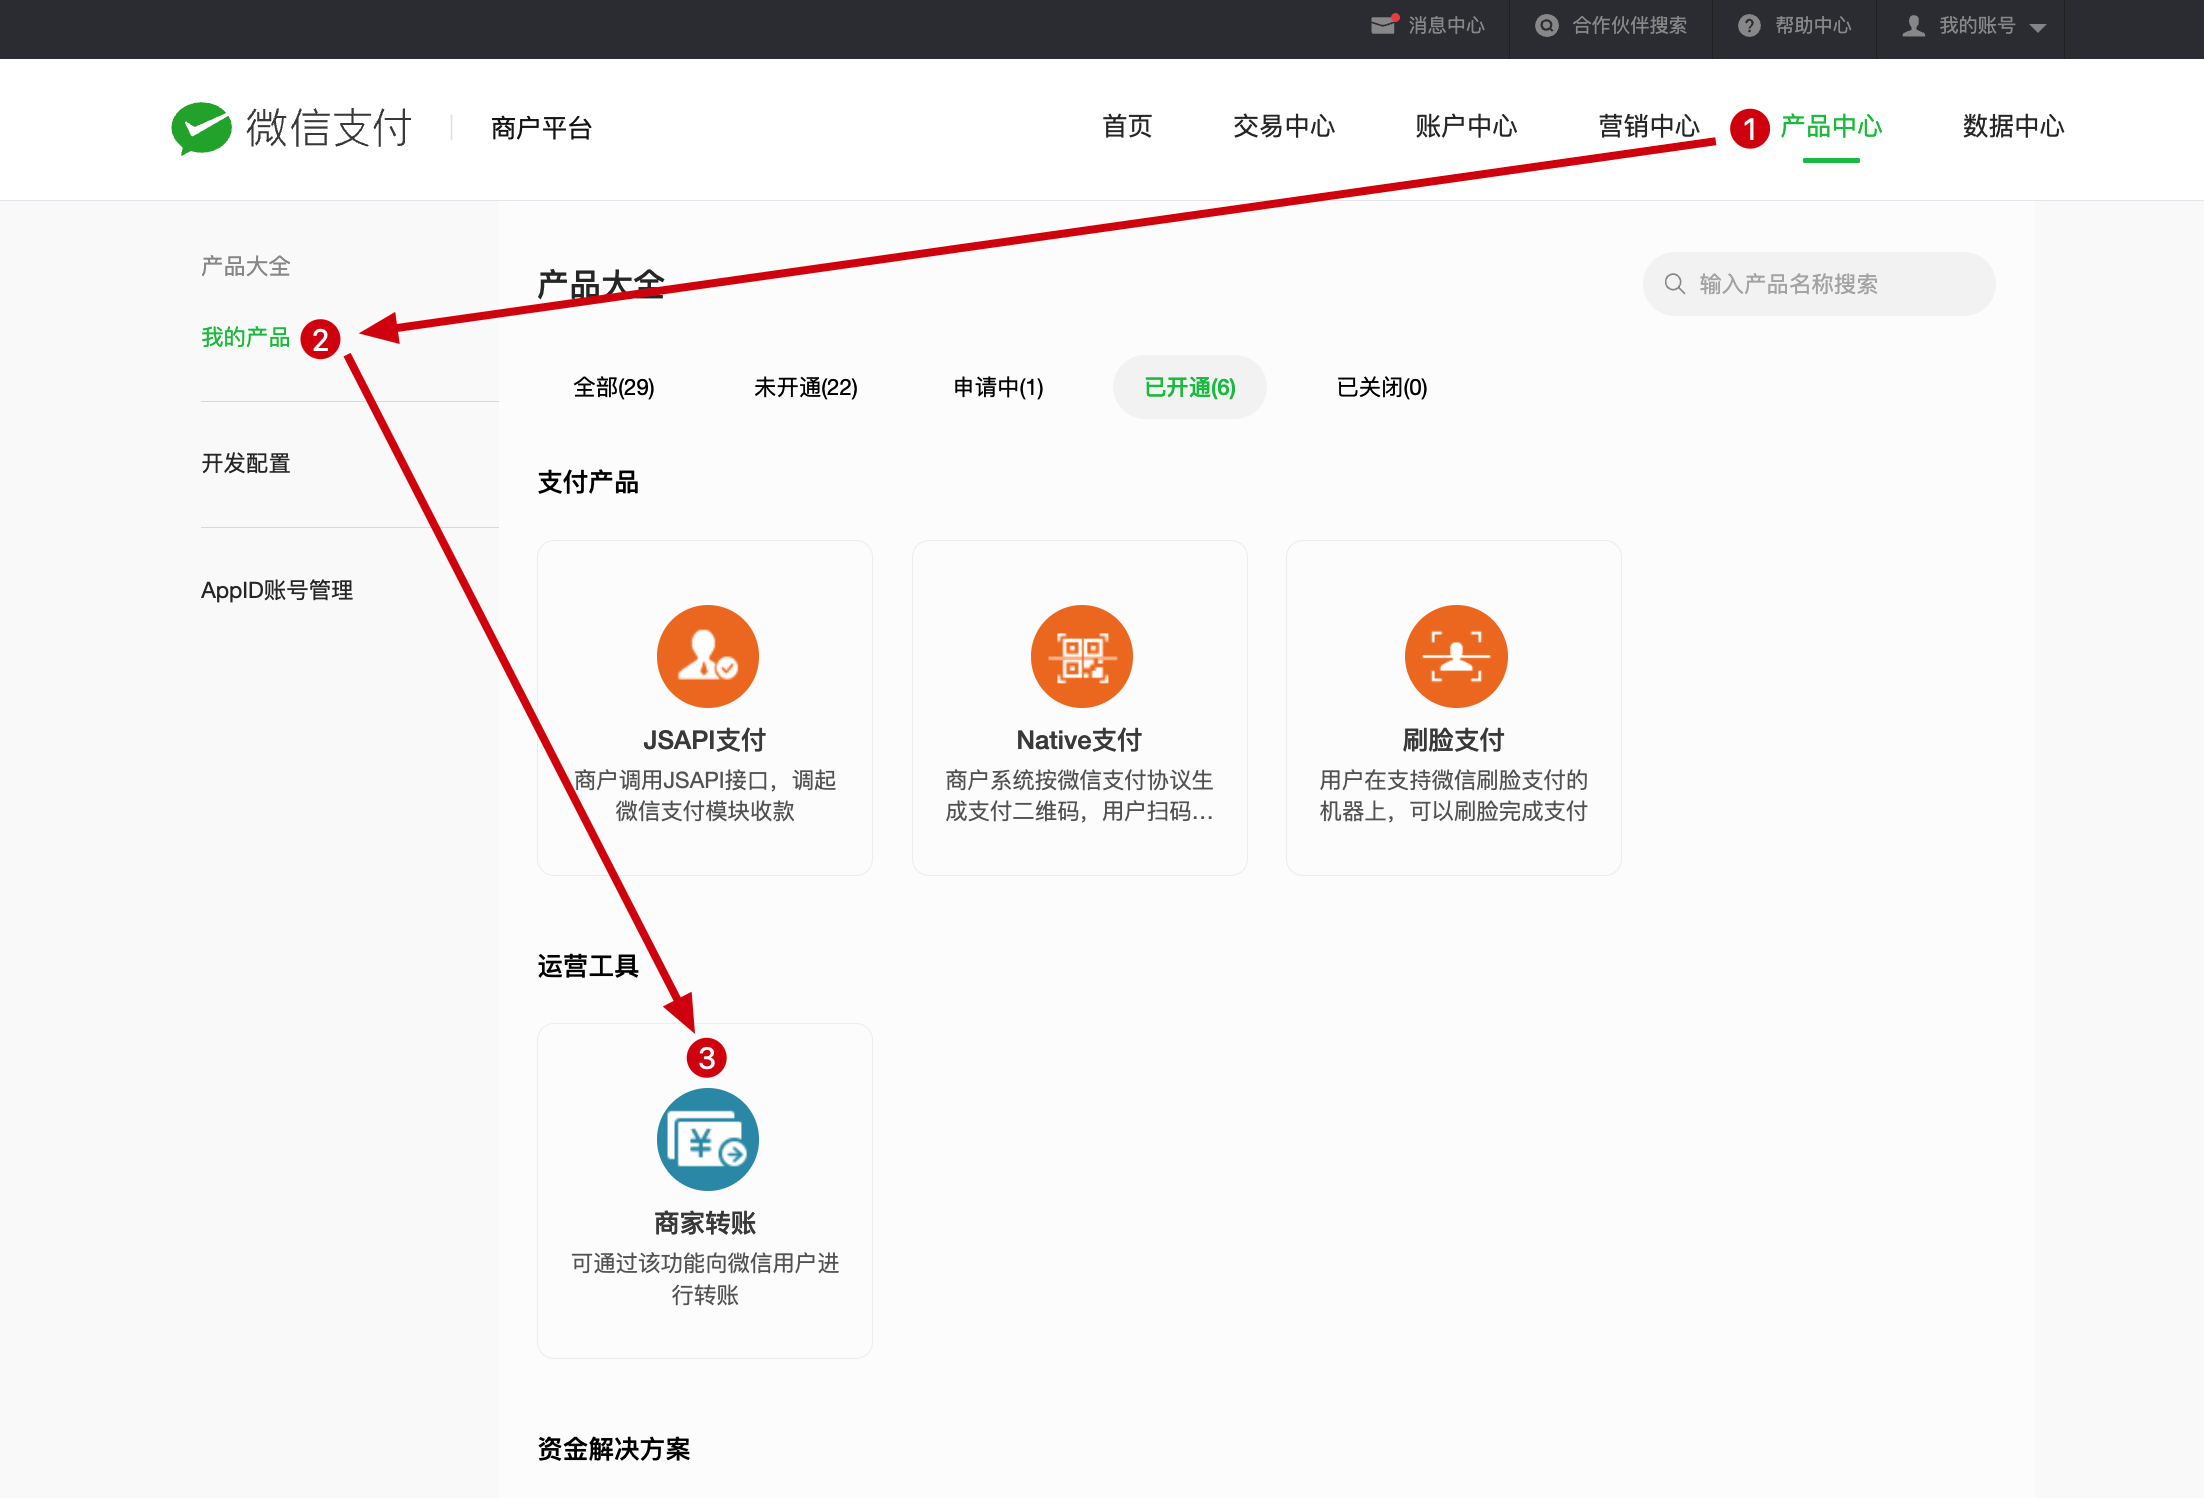Click the 商家转账 blue transfer icon

tap(708, 1139)
